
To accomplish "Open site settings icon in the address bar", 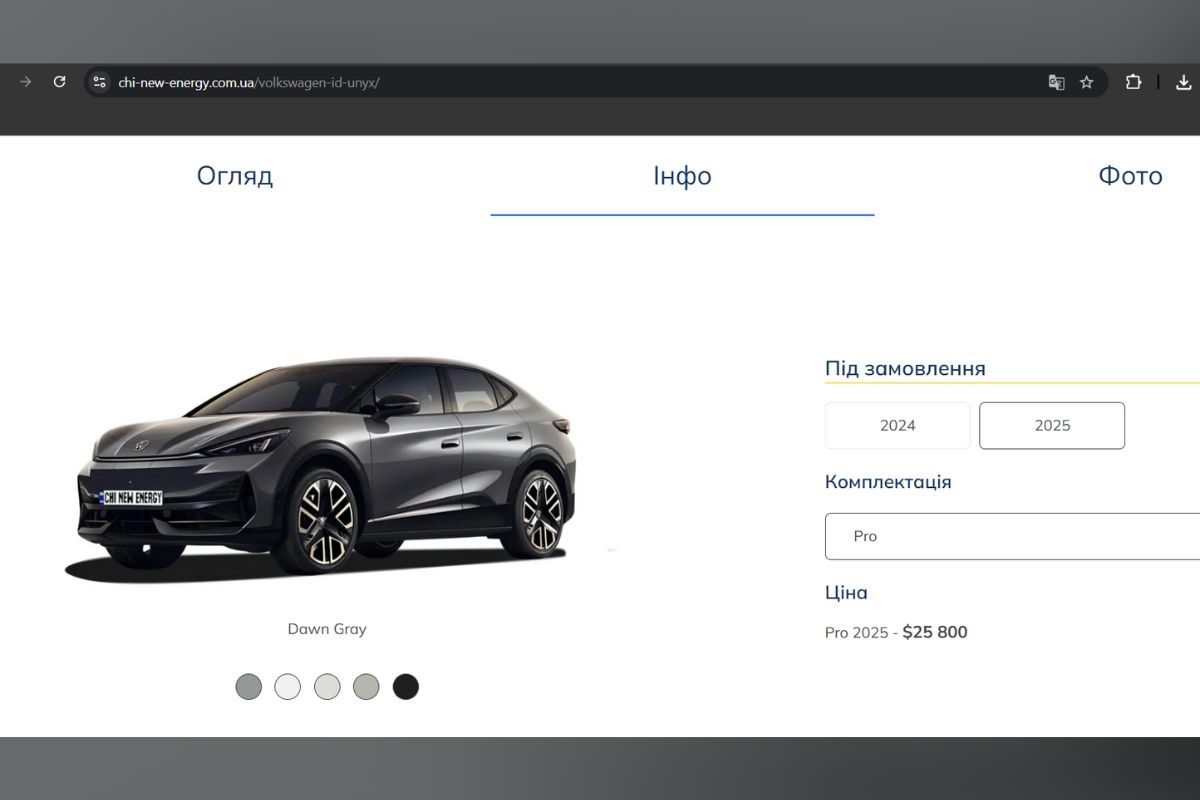I will click(x=100, y=83).
